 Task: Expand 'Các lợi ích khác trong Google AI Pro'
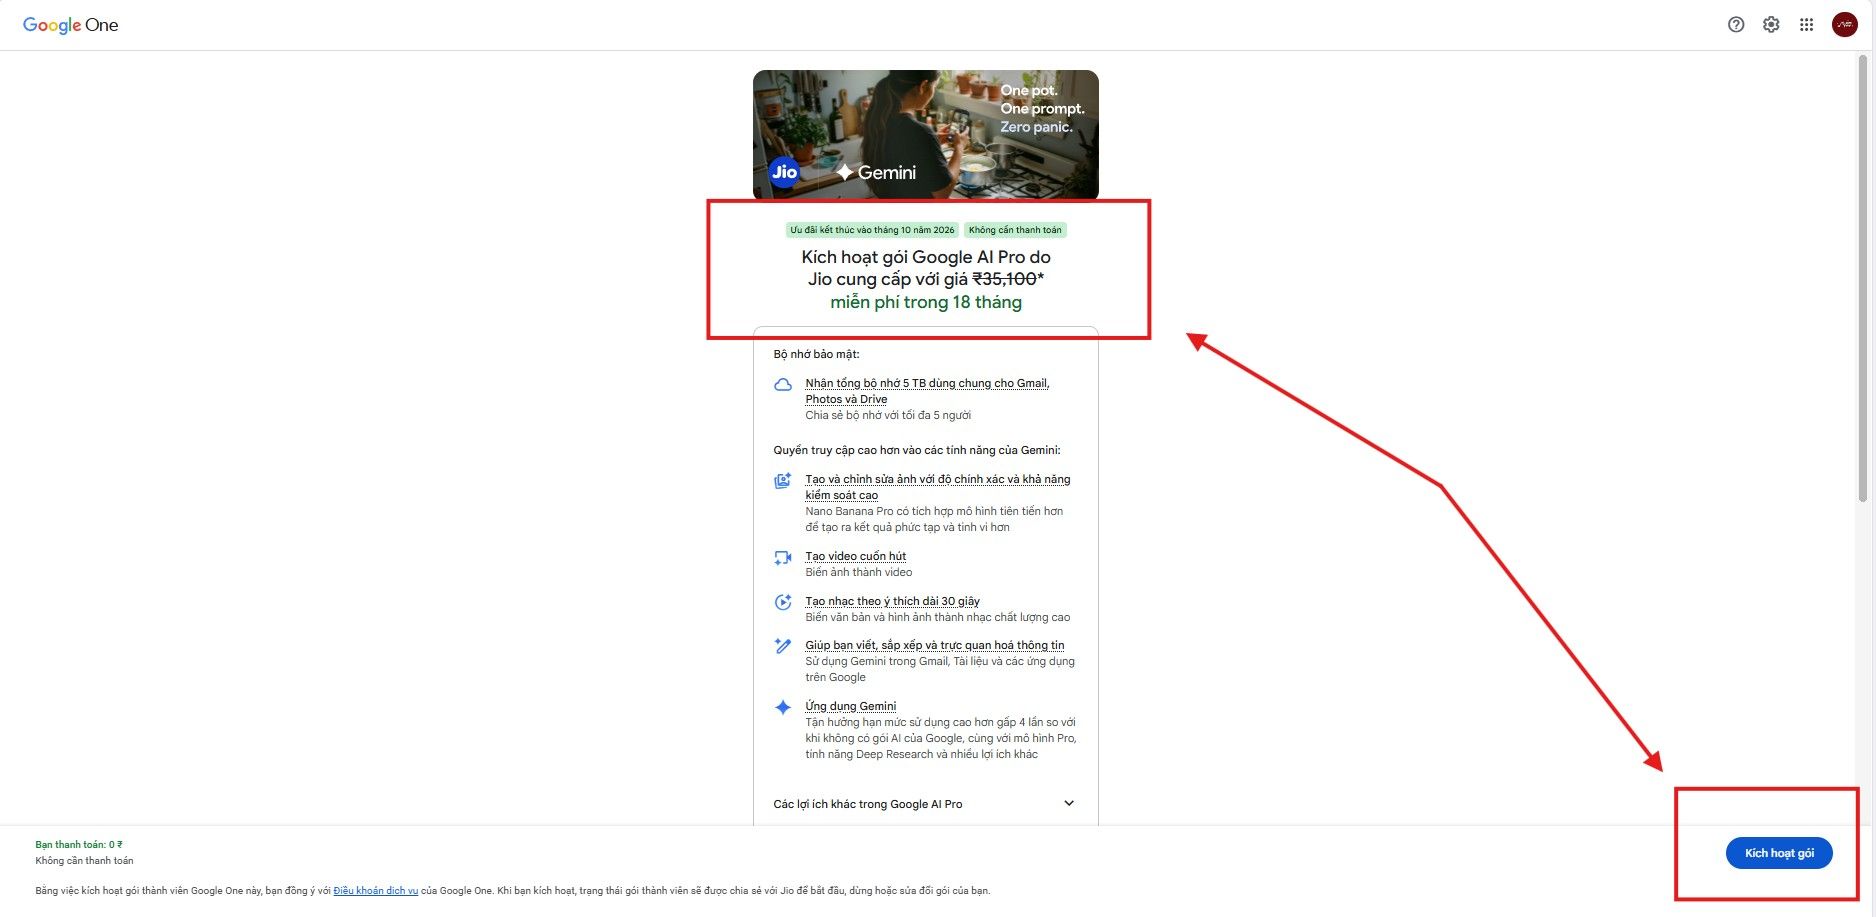[925, 804]
